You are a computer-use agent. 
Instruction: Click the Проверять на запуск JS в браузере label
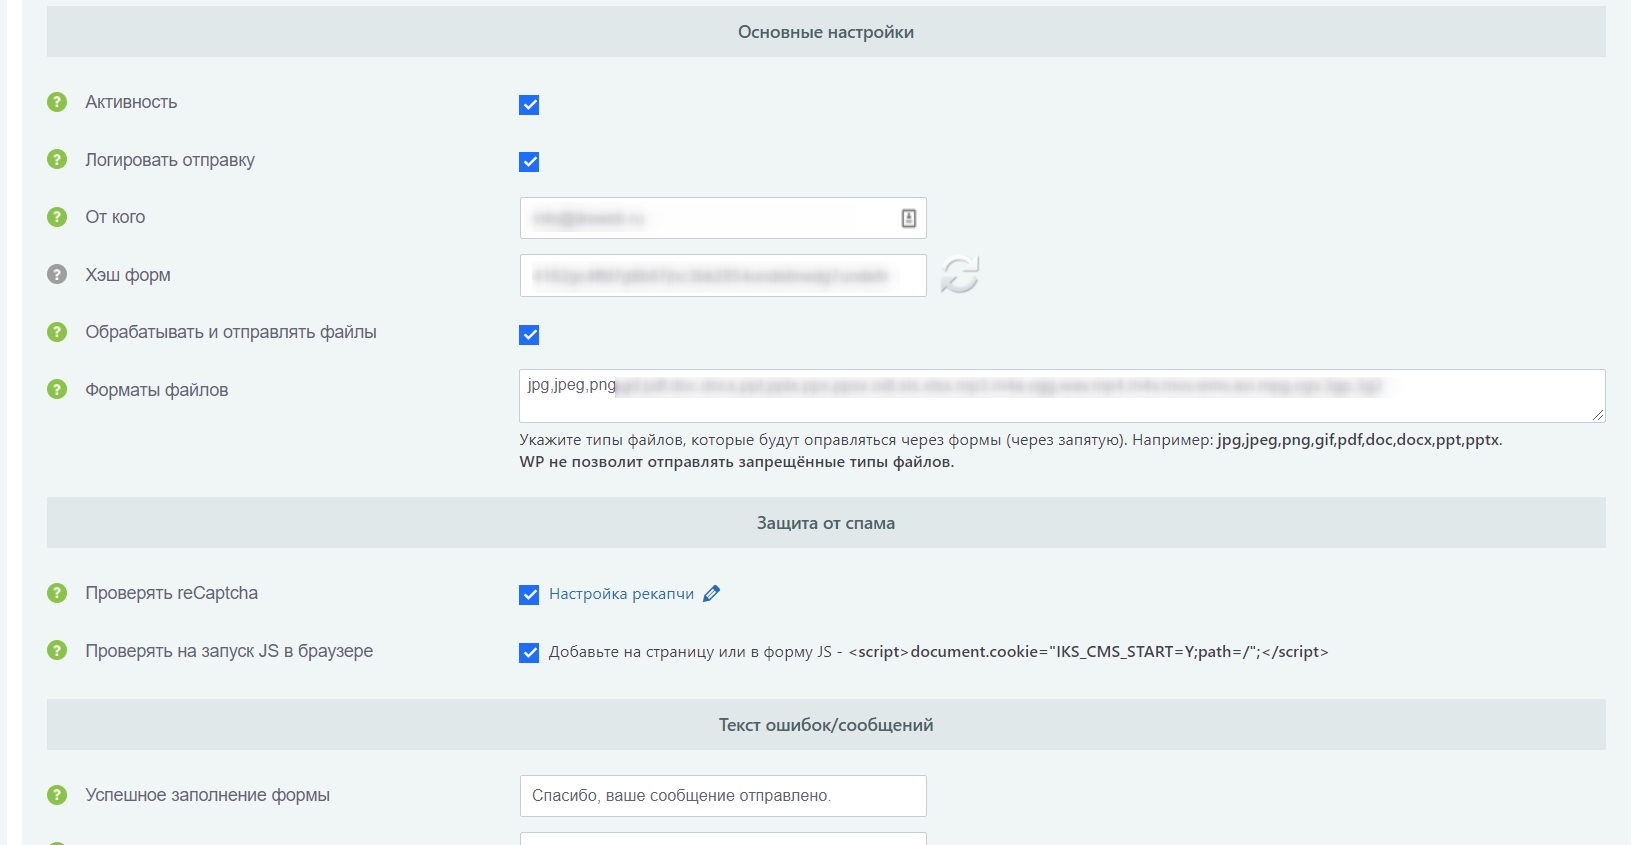point(229,651)
